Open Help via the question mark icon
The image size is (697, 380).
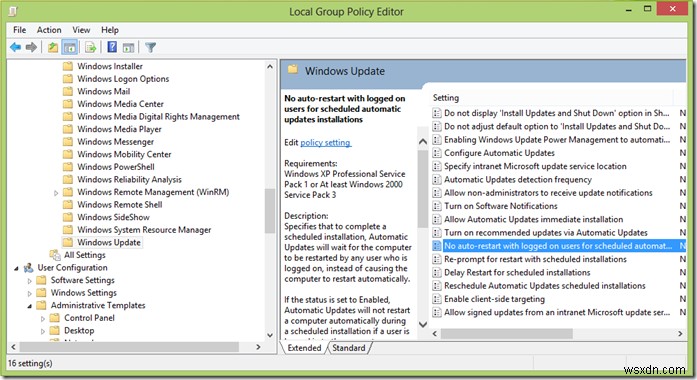112,47
